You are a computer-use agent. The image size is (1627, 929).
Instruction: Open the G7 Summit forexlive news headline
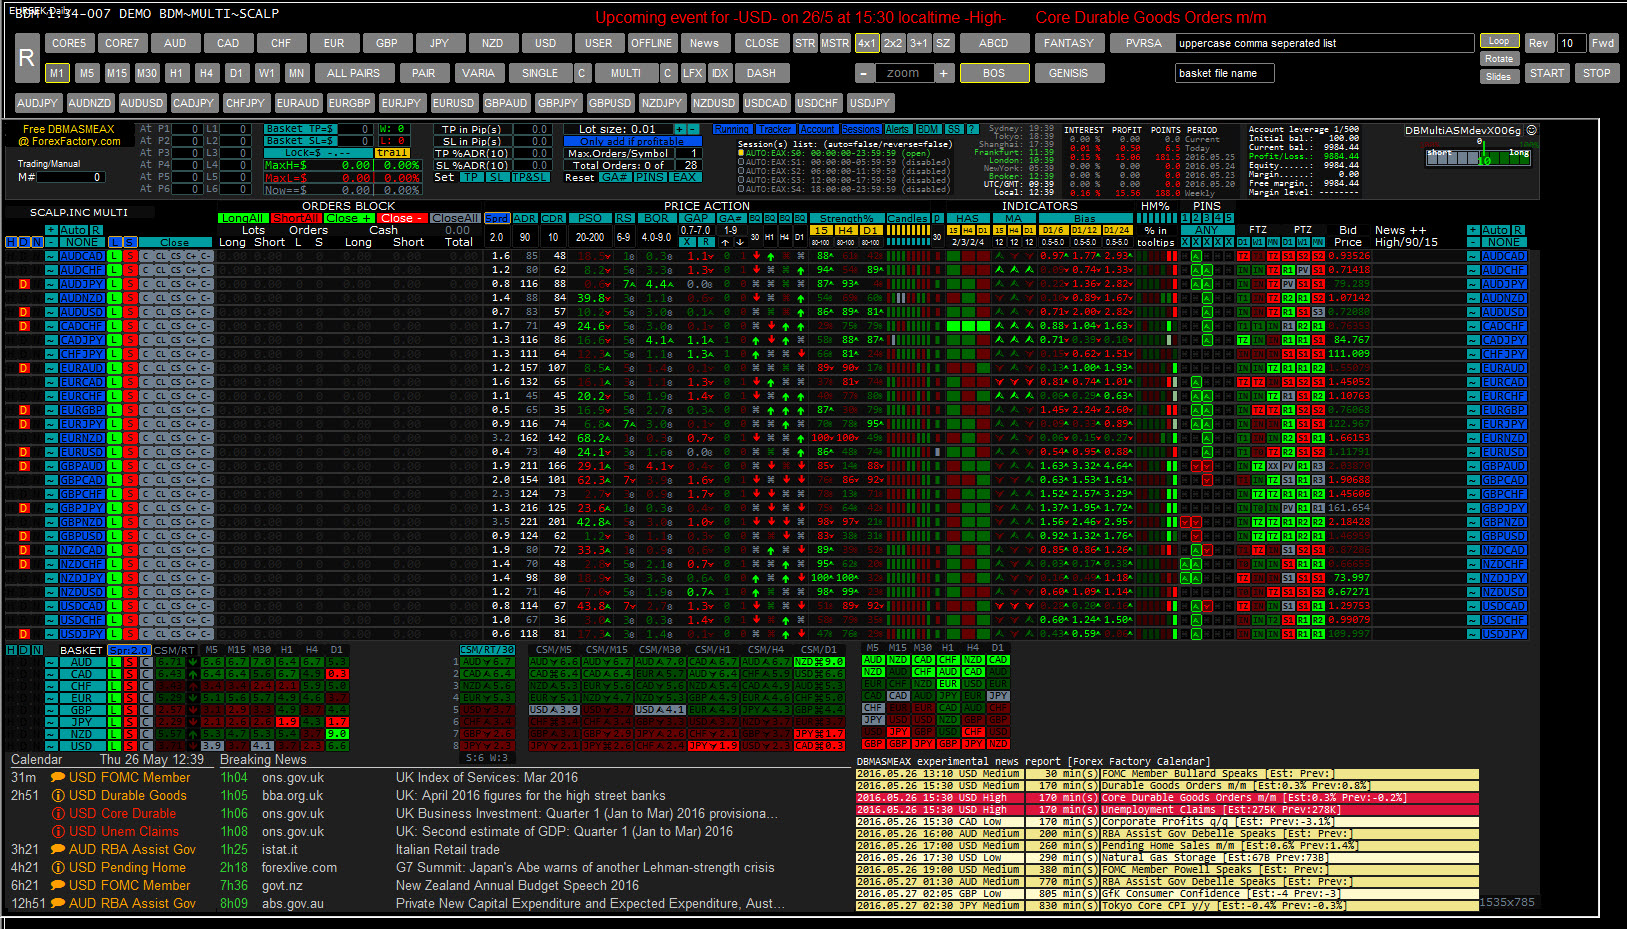pyautogui.click(x=585, y=867)
